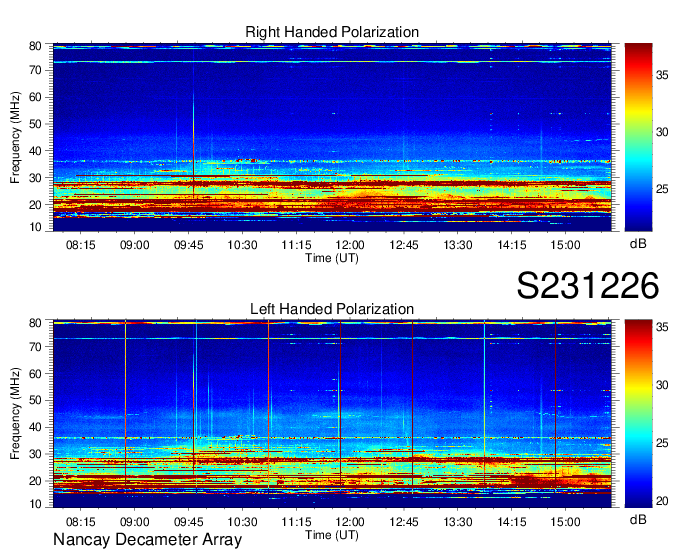Image resolution: width=680 pixels, height=552 pixels.
Task: Click the "15:00" tick of Left Handed plot
Action: (x=566, y=522)
